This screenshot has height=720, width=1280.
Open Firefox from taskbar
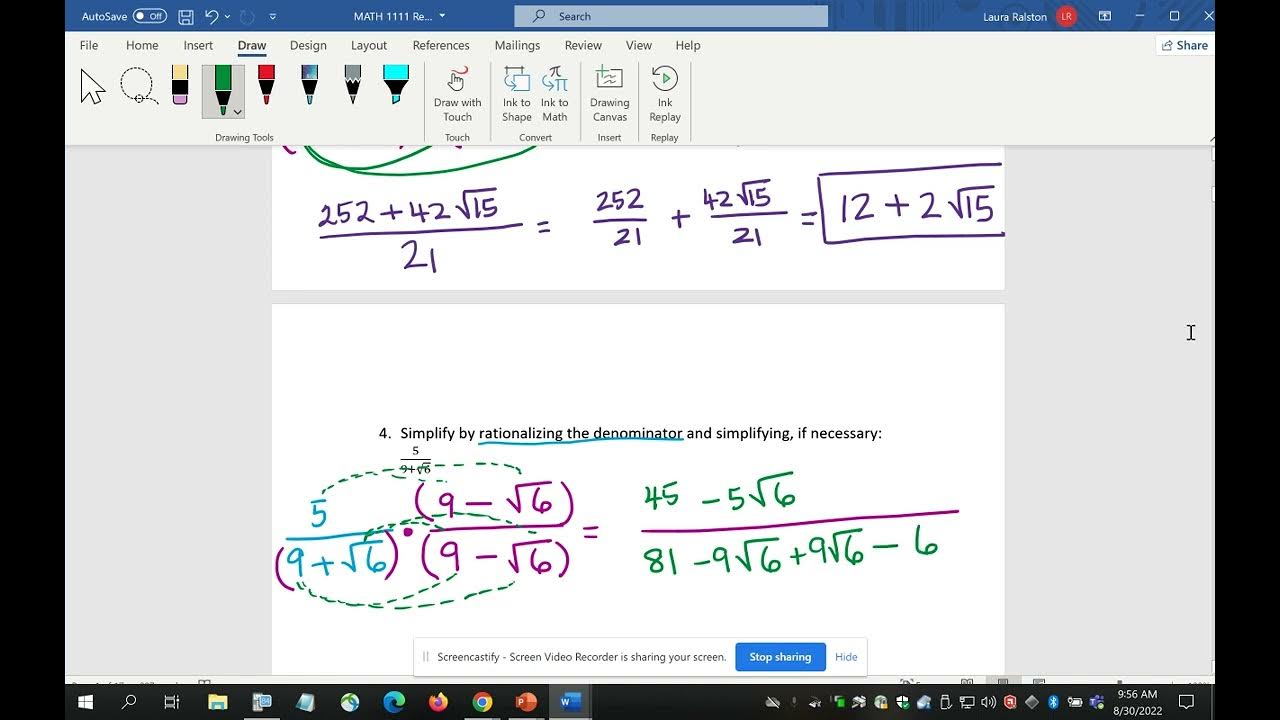[438, 702]
